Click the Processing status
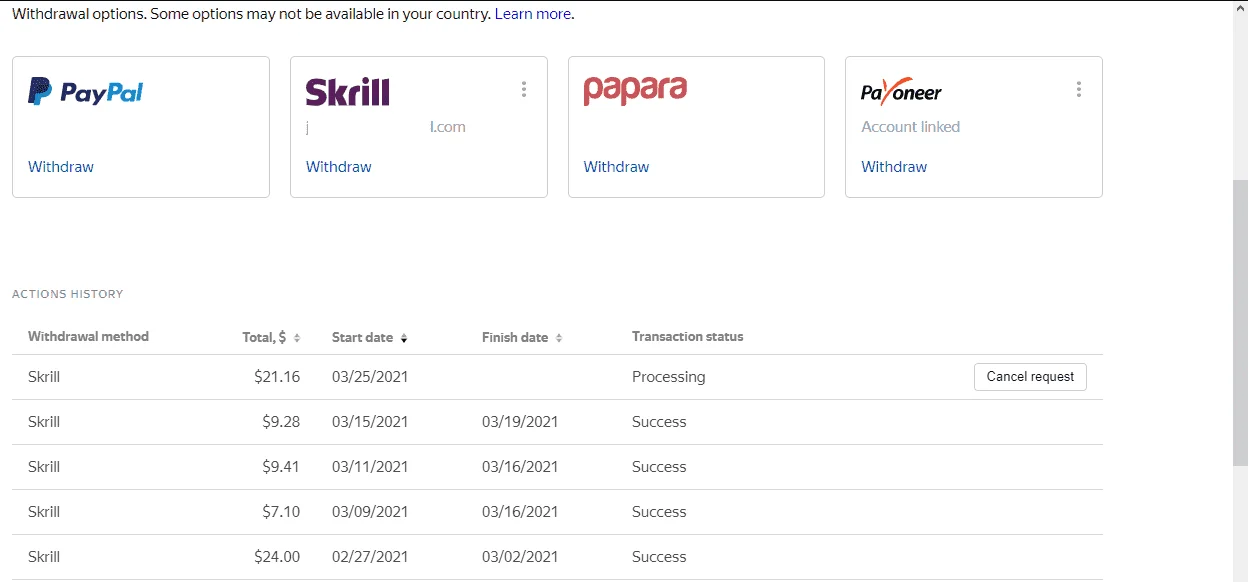The image size is (1249, 582). [669, 377]
